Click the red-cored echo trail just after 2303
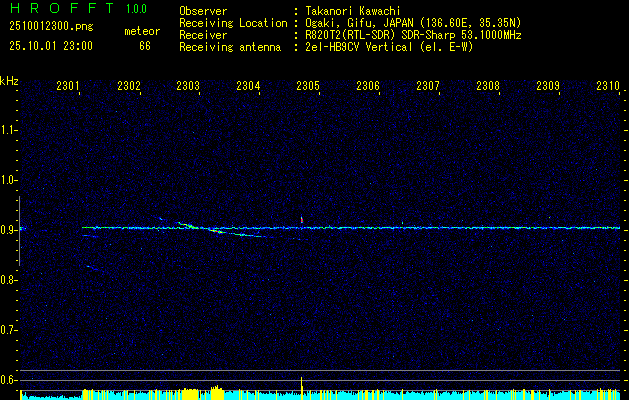The width and height of the screenshot is (629, 400). 215,231
